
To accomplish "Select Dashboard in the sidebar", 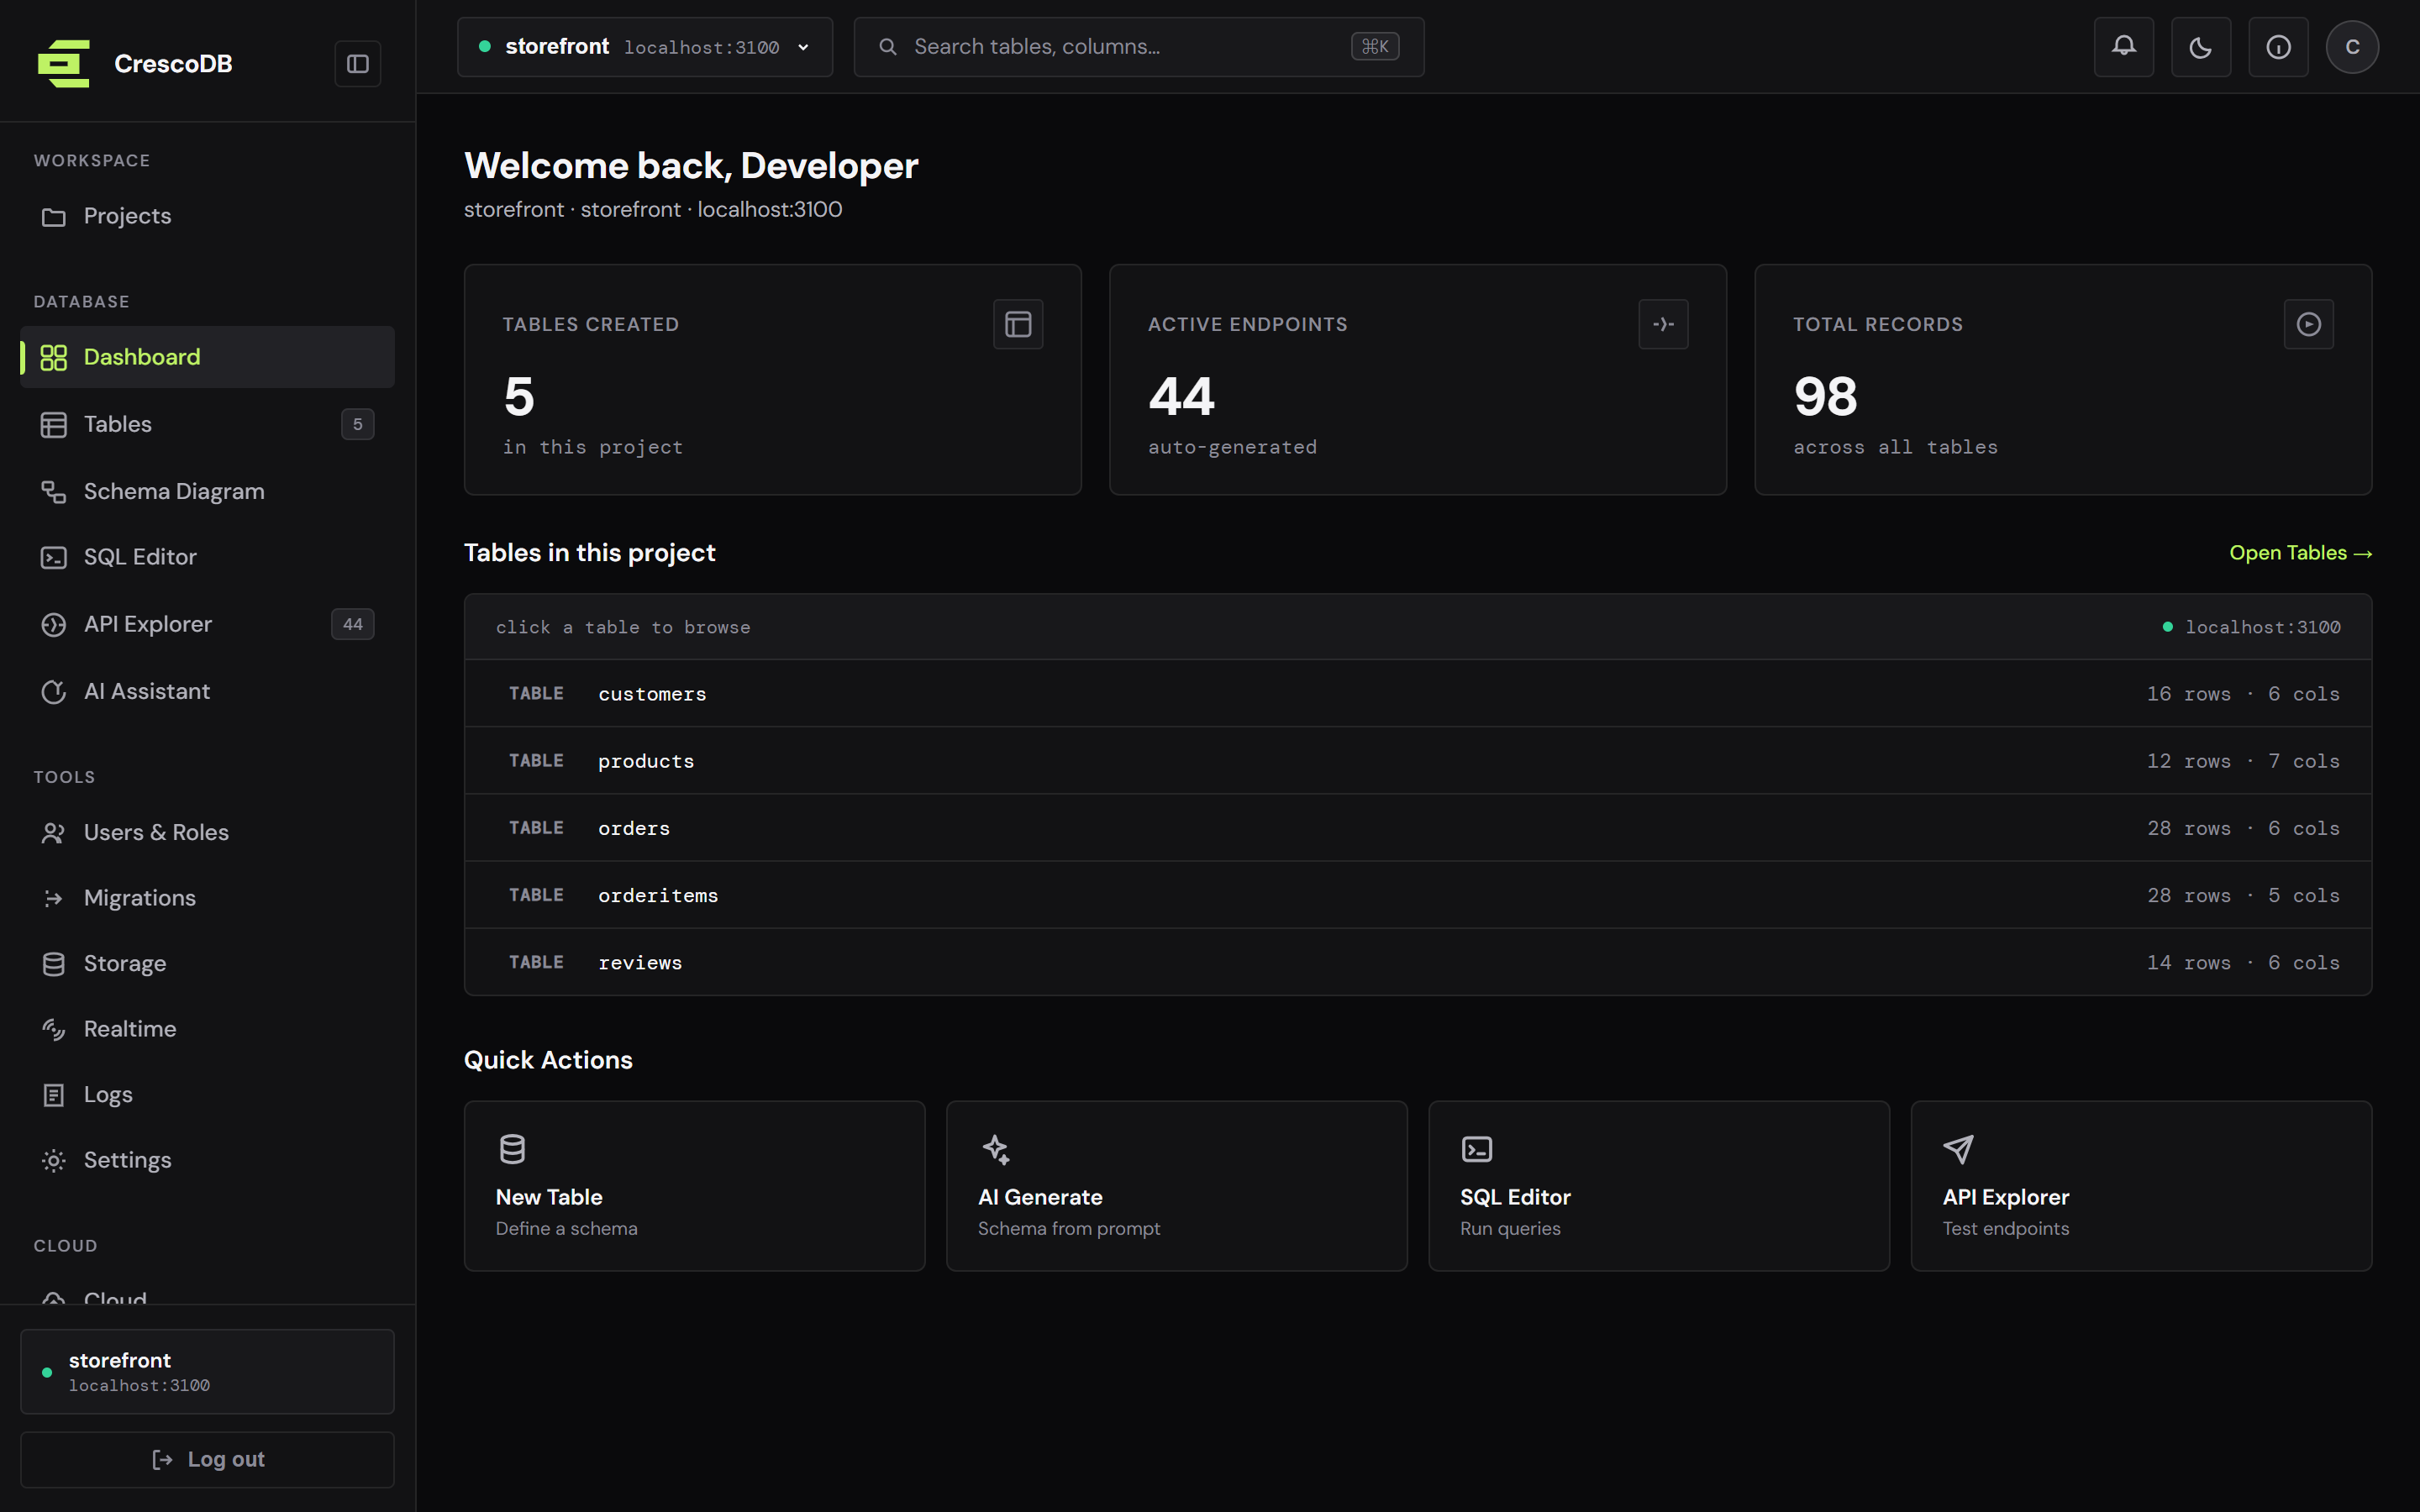I will click(x=207, y=357).
